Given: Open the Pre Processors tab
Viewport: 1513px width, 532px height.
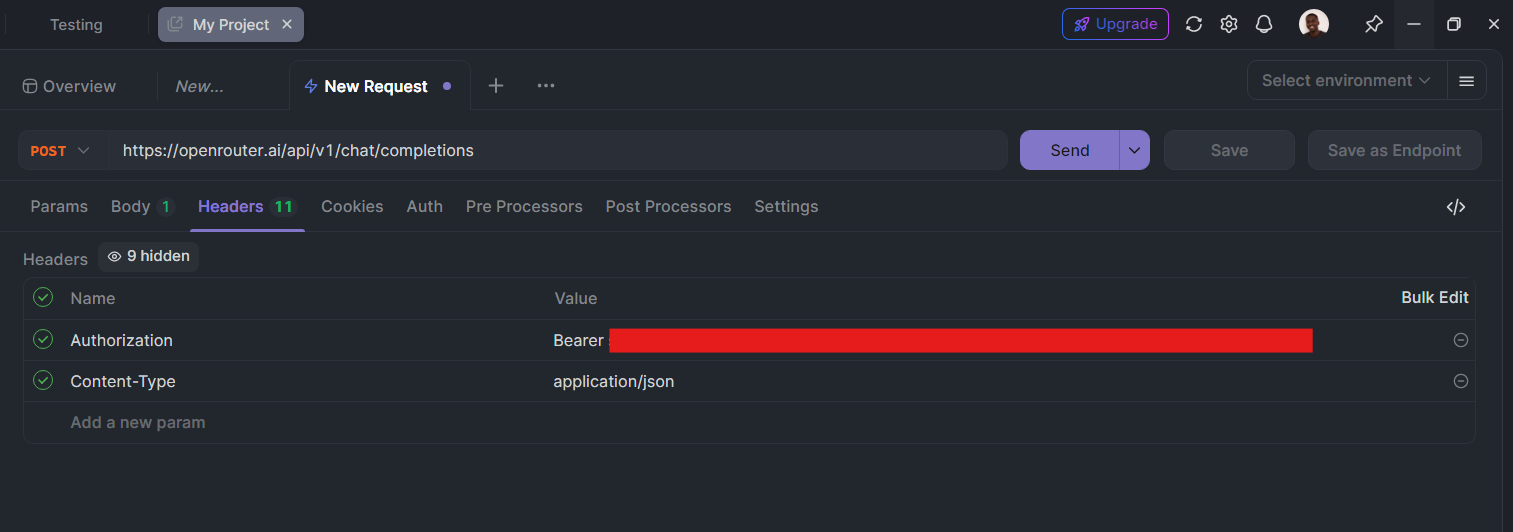Looking at the screenshot, I should tap(524, 206).
